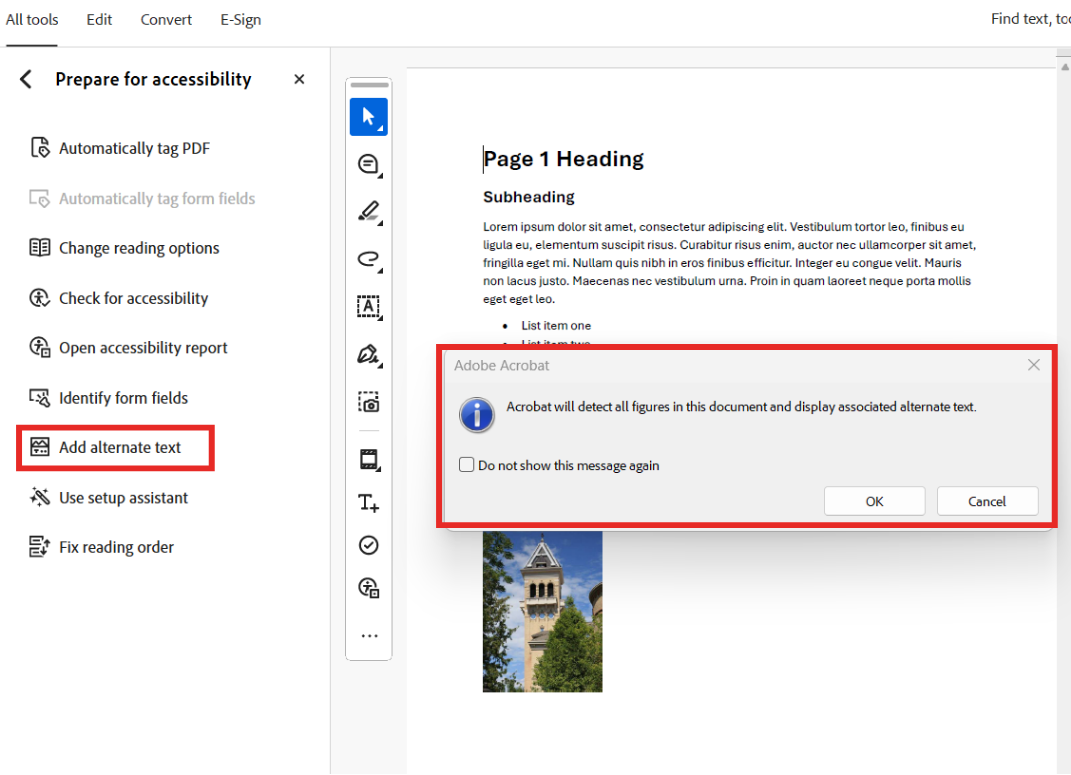
Task: Open the comment tool in quick toolbar
Action: [369, 165]
